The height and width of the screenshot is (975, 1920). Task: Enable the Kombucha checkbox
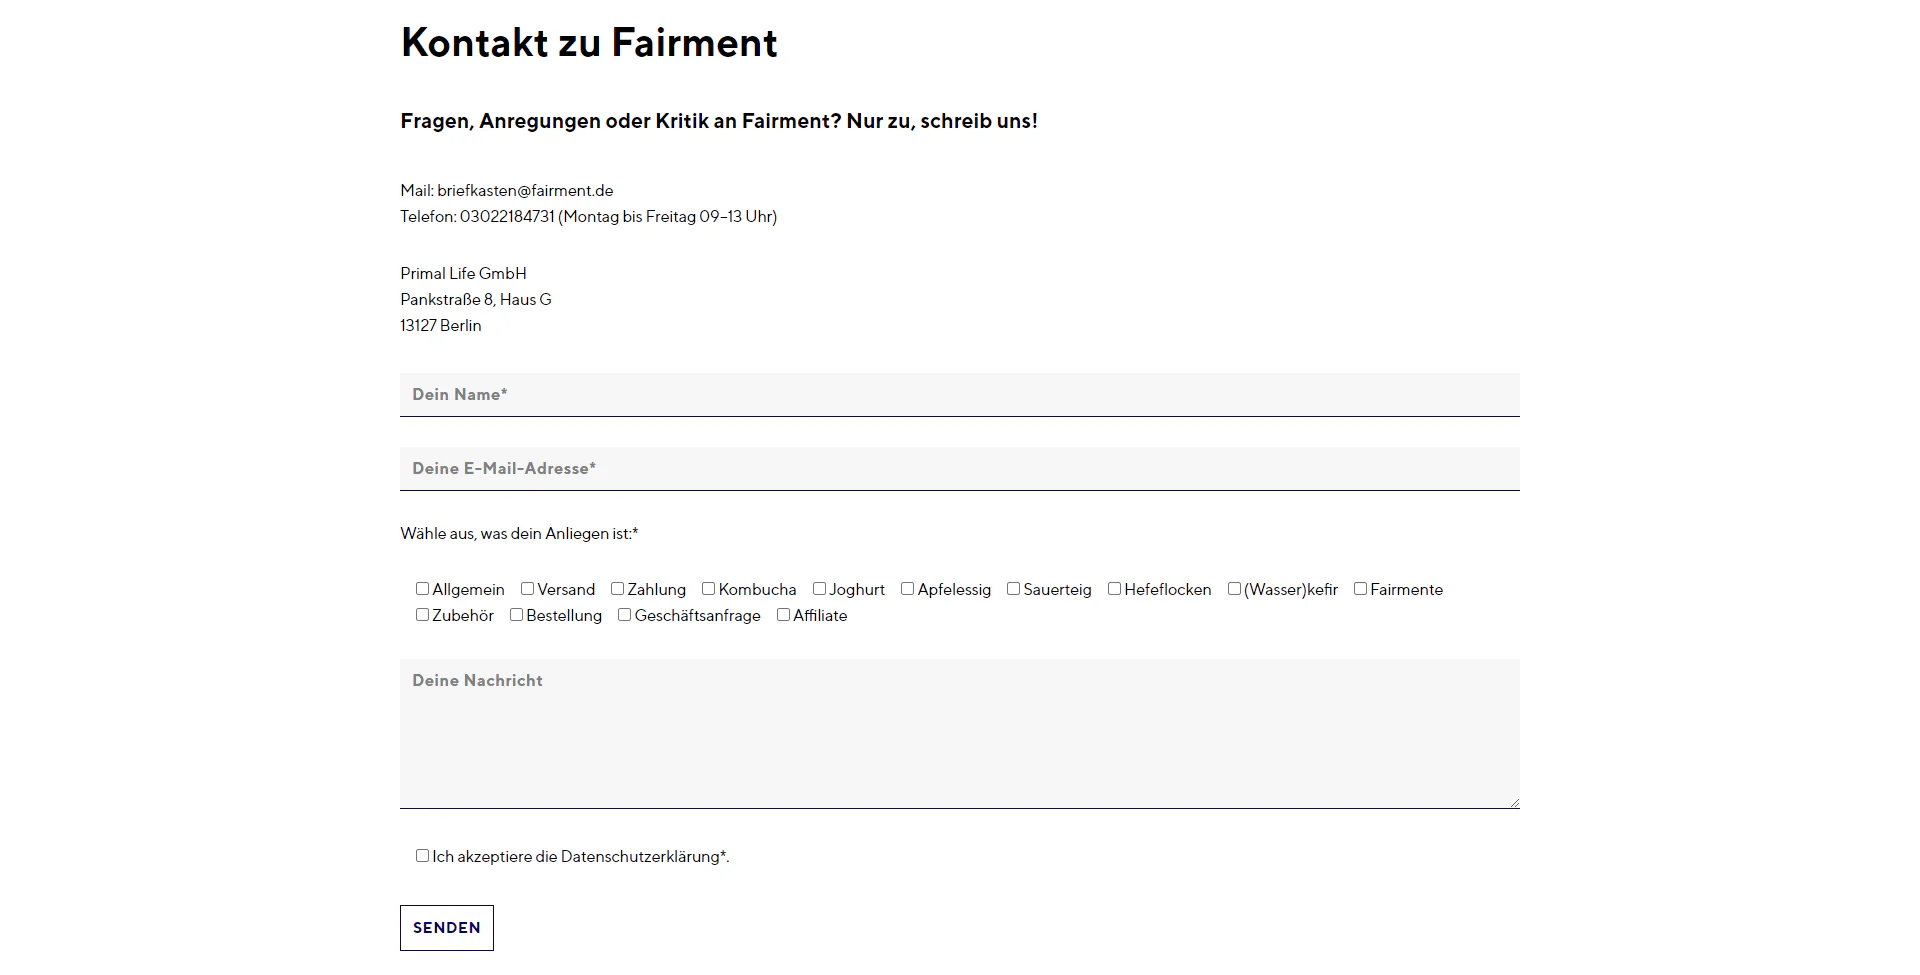pyautogui.click(x=708, y=589)
